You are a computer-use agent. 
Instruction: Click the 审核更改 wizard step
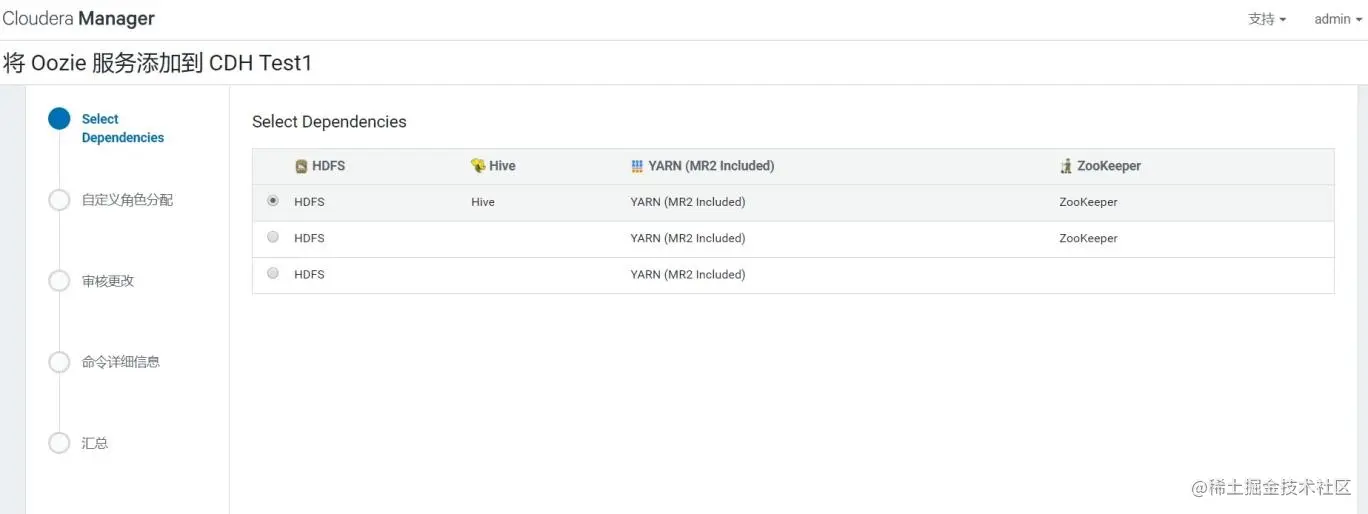tap(108, 281)
